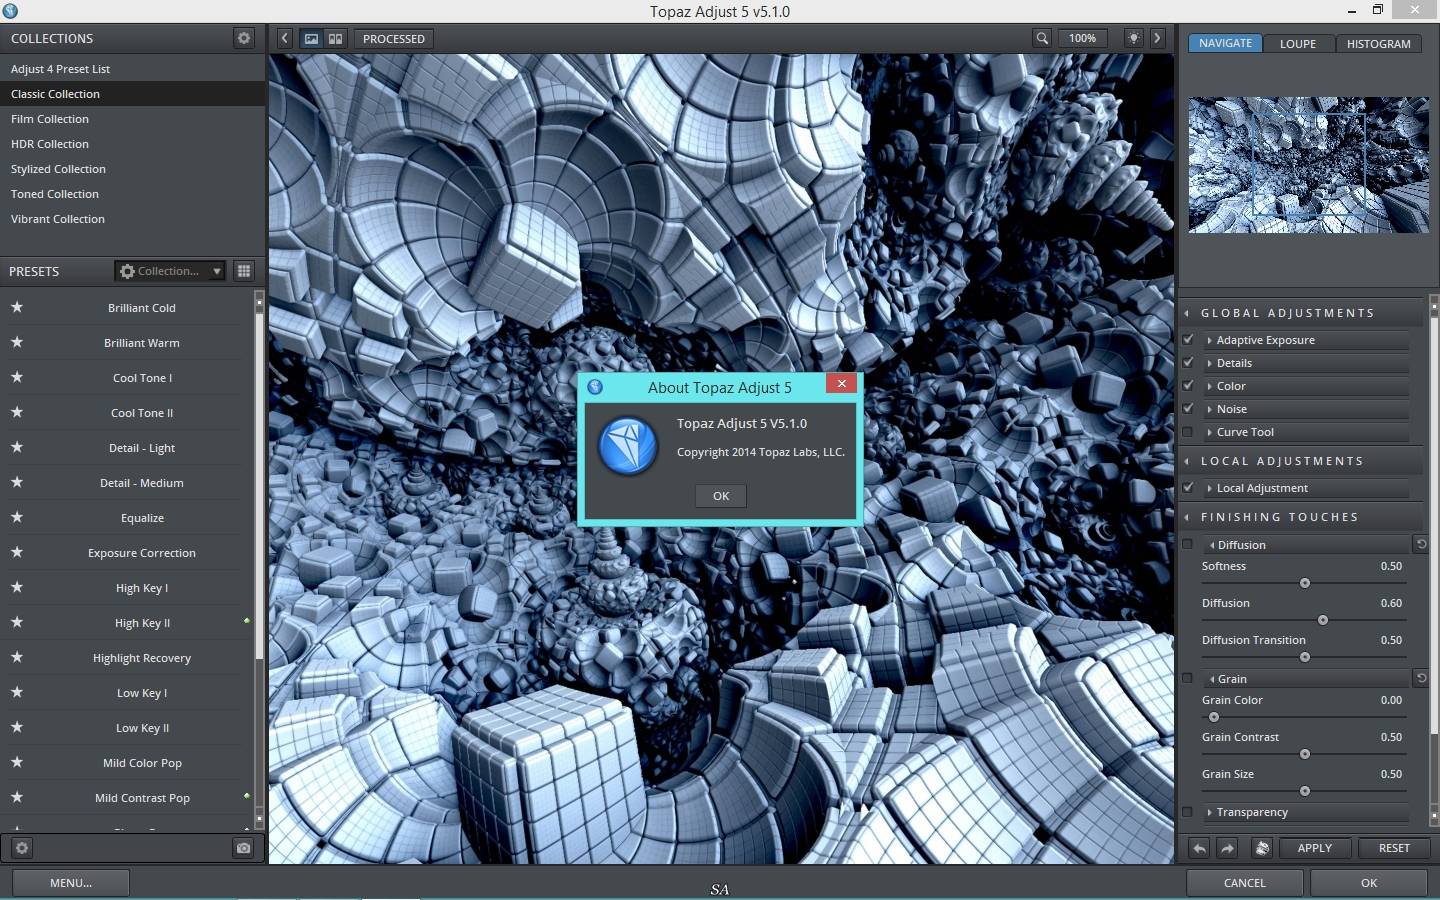Collapse the Finishing Touches group
The image size is (1440, 900).
point(1187,517)
